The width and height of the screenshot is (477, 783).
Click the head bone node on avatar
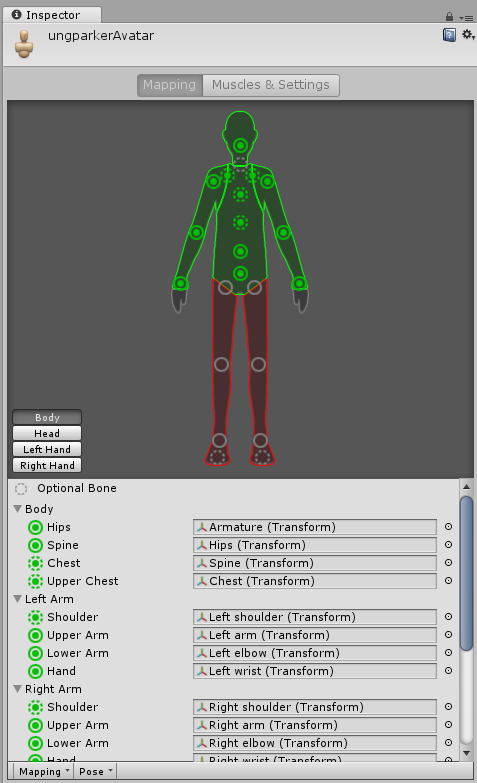pos(240,145)
